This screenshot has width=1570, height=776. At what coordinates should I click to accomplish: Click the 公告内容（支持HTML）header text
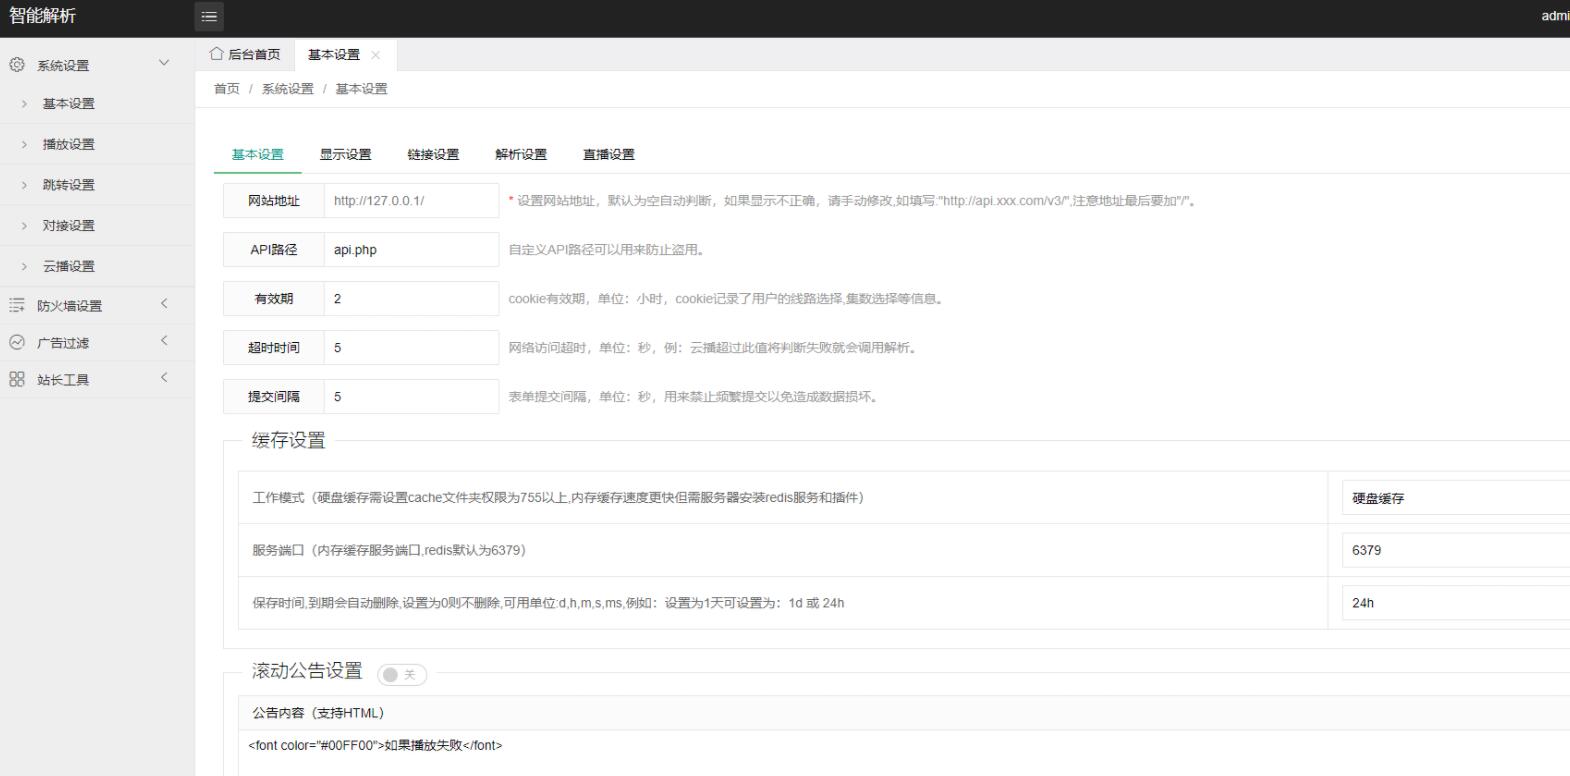[x=318, y=713]
